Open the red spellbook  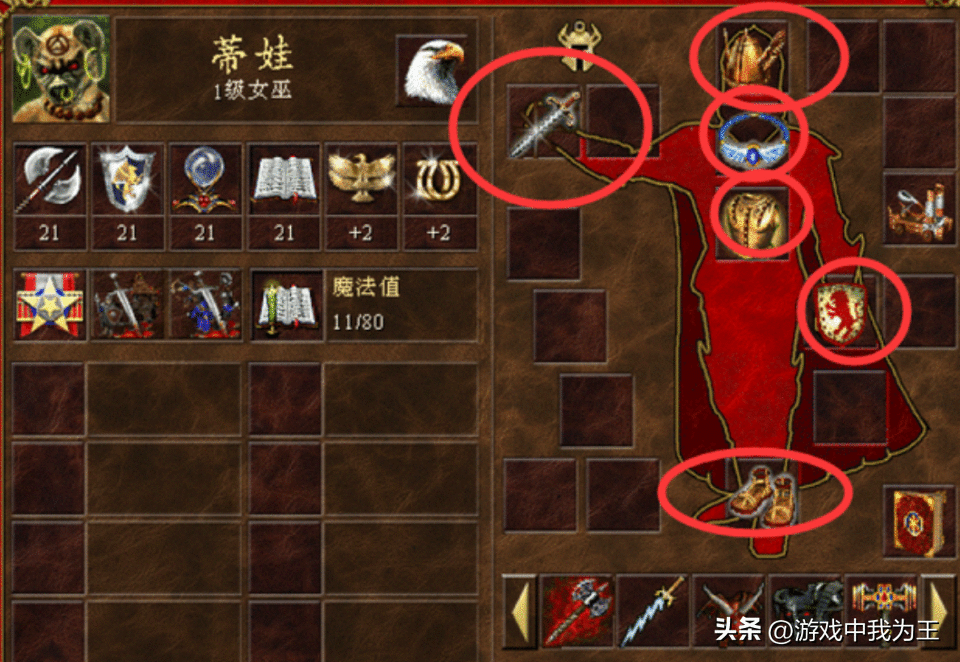(x=920, y=522)
